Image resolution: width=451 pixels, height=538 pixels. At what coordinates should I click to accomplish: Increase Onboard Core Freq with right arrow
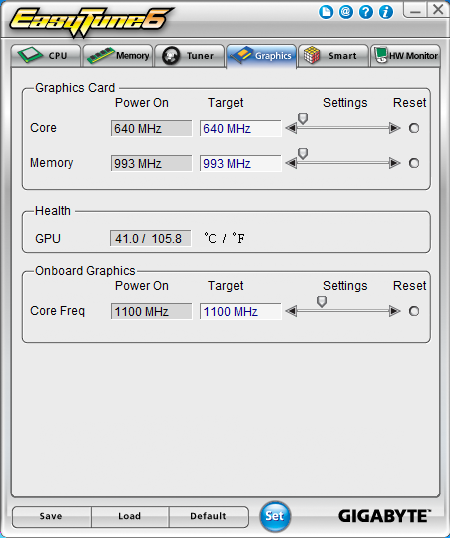point(394,311)
